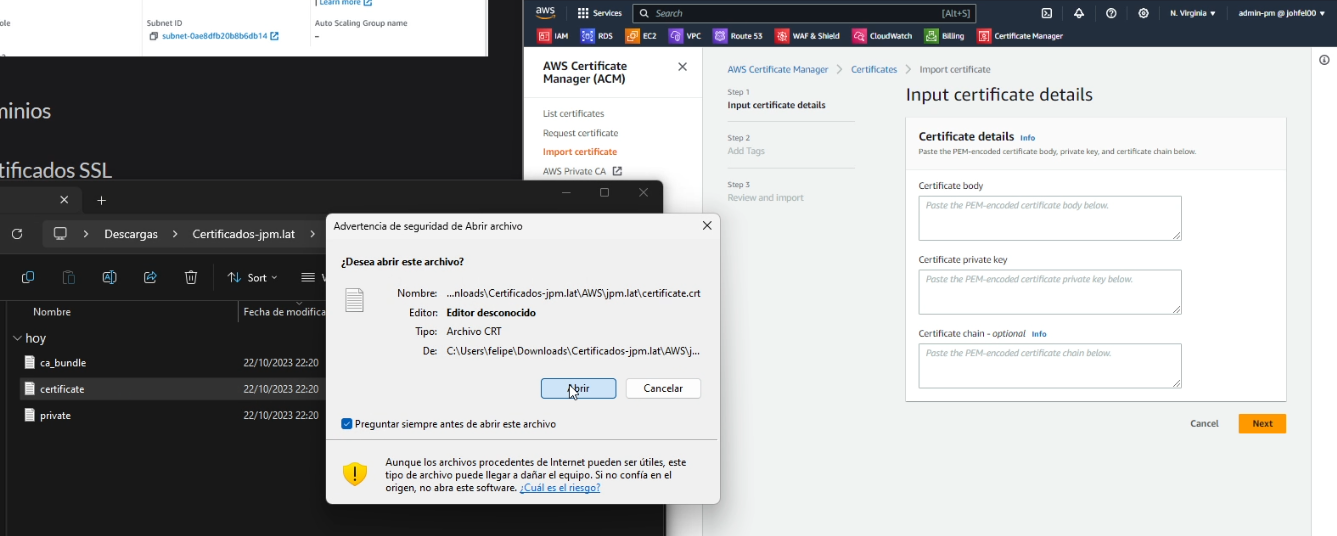The image size is (1337, 536).
Task: Open the info panel icon at right edge
Action: [1324, 60]
